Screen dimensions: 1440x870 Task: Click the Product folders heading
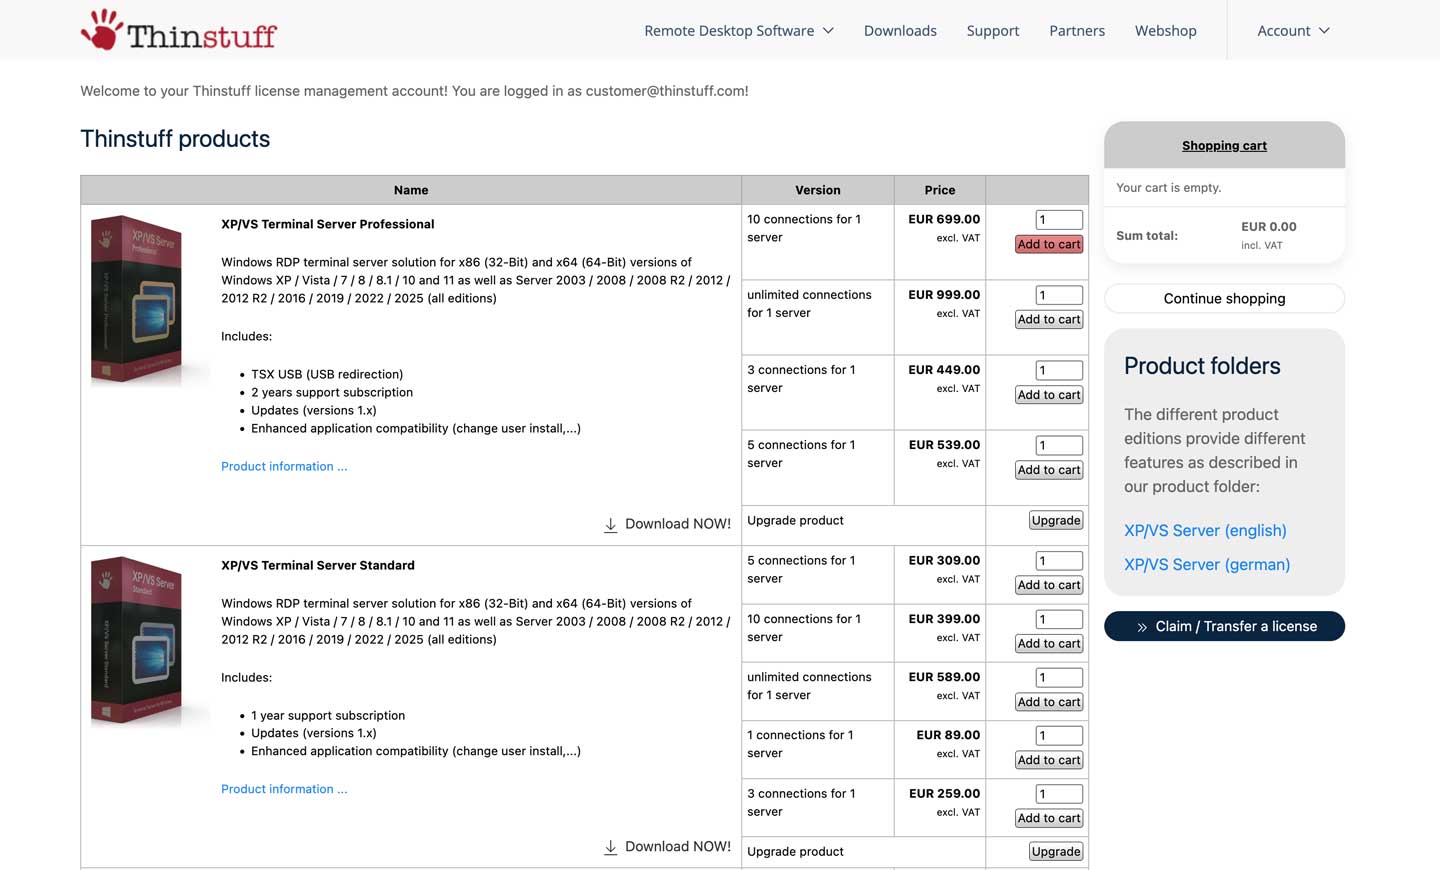(1202, 366)
